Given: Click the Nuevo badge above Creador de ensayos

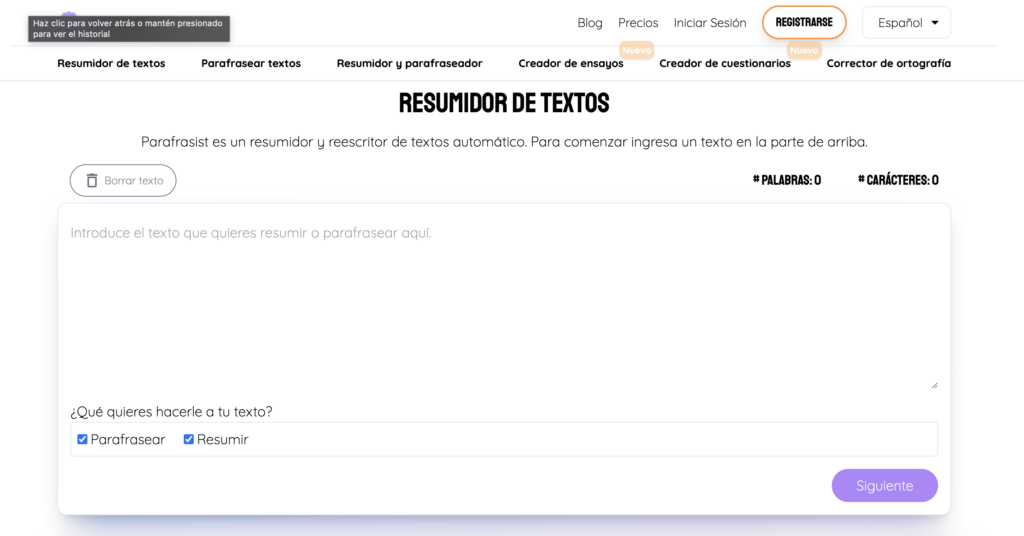Looking at the screenshot, I should (x=636, y=50).
